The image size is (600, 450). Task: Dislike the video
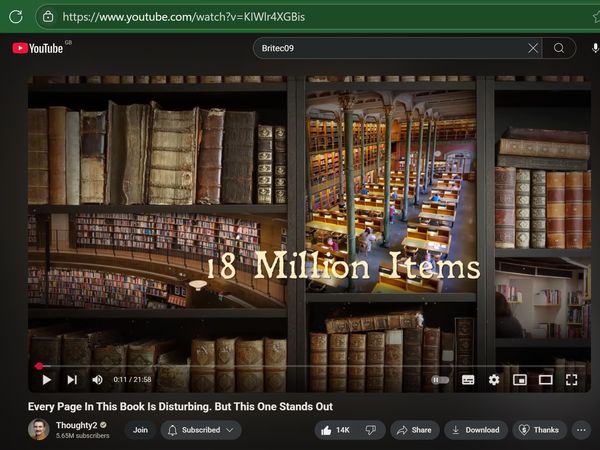[x=371, y=430]
